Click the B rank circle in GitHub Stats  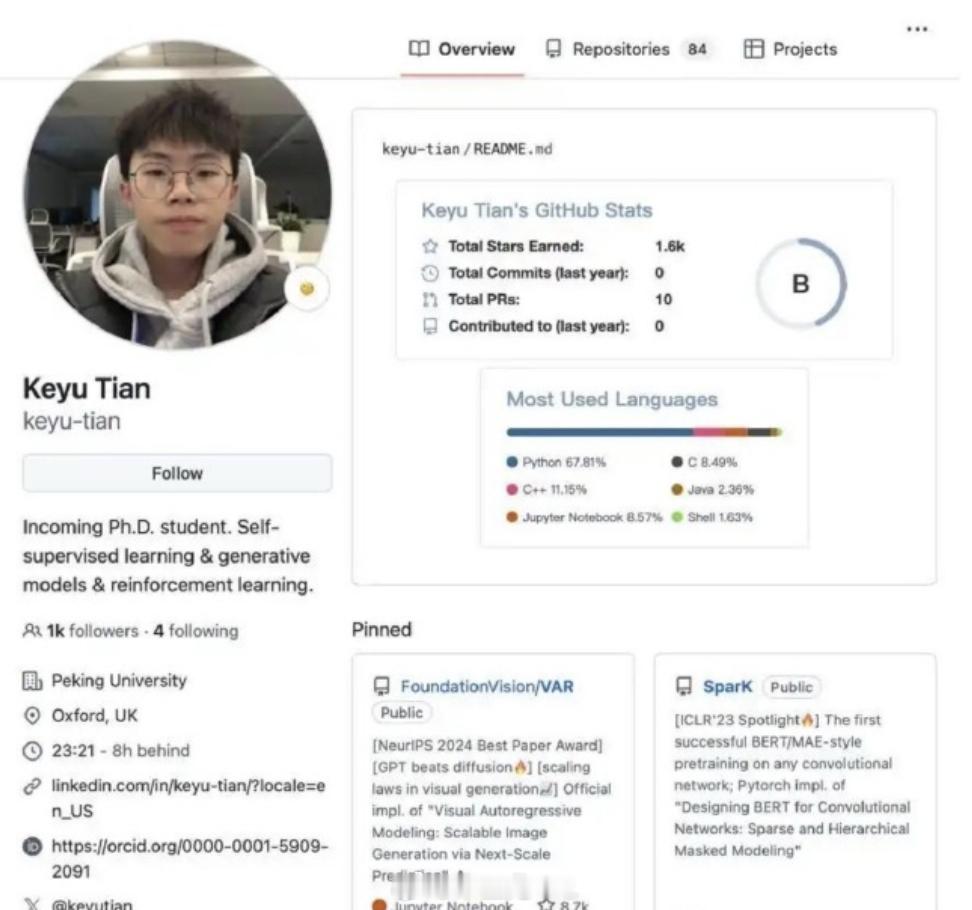801,283
